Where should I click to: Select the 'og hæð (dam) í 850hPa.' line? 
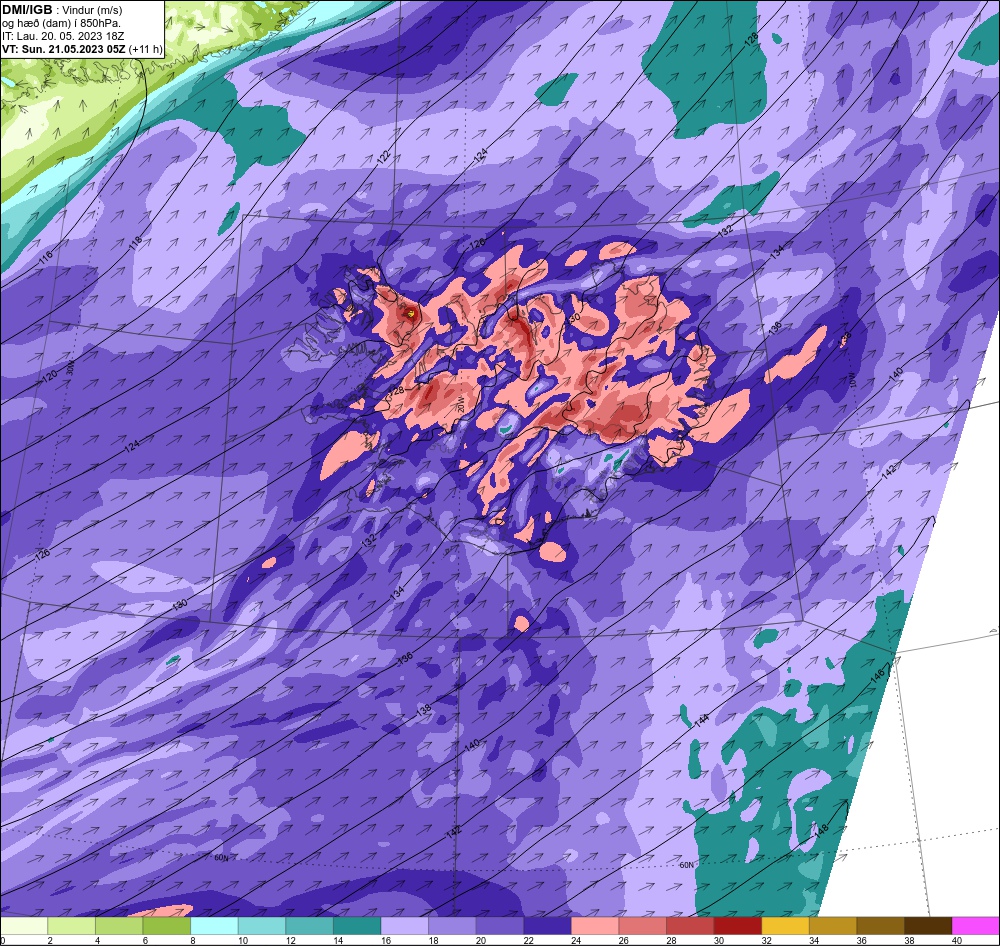(x=61, y=23)
